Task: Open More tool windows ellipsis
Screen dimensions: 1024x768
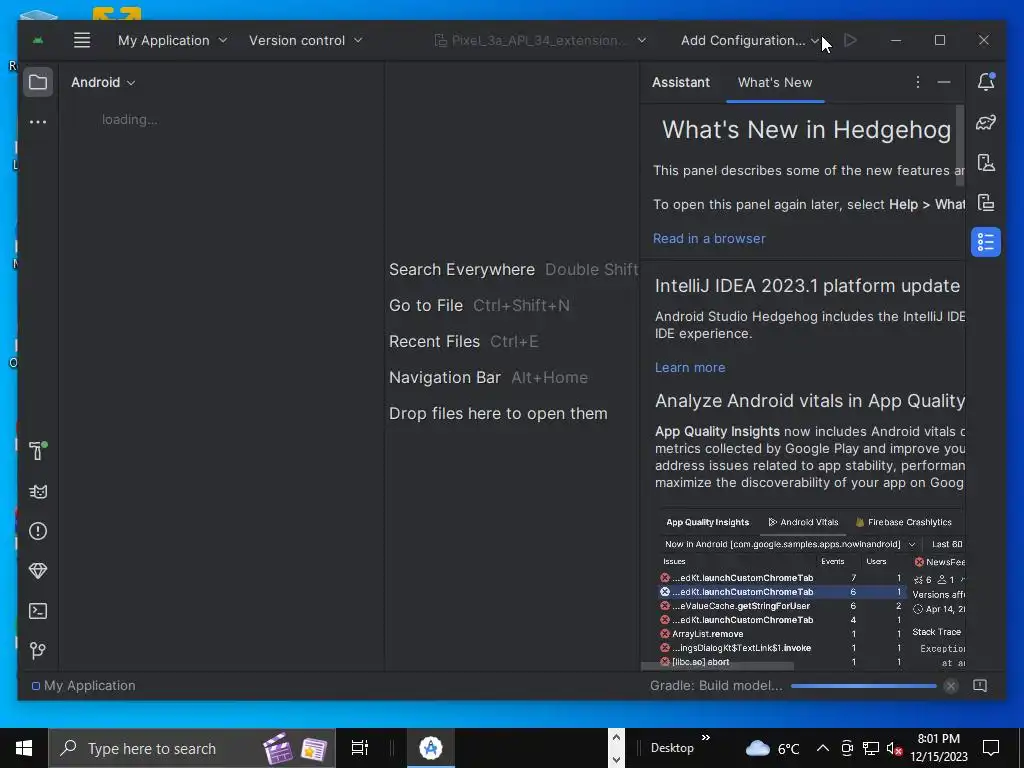Action: tap(38, 122)
